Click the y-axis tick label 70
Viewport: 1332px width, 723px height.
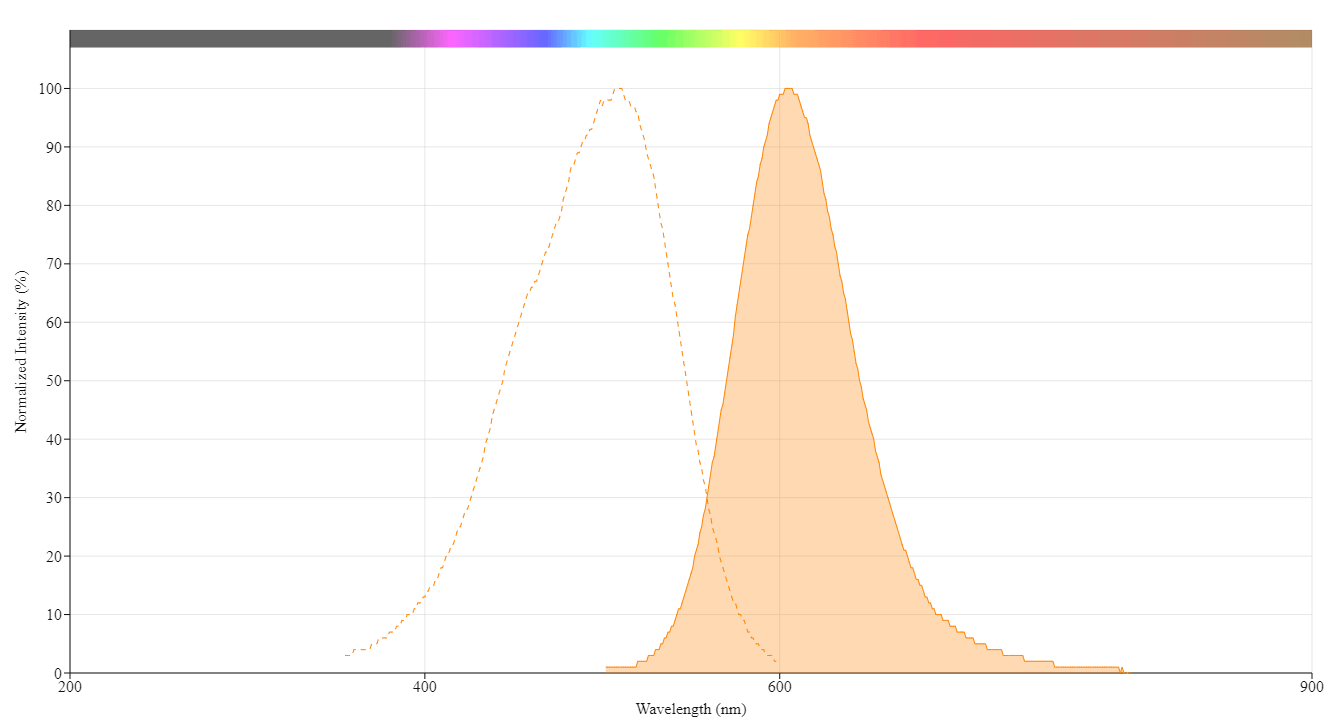pyautogui.click(x=54, y=264)
